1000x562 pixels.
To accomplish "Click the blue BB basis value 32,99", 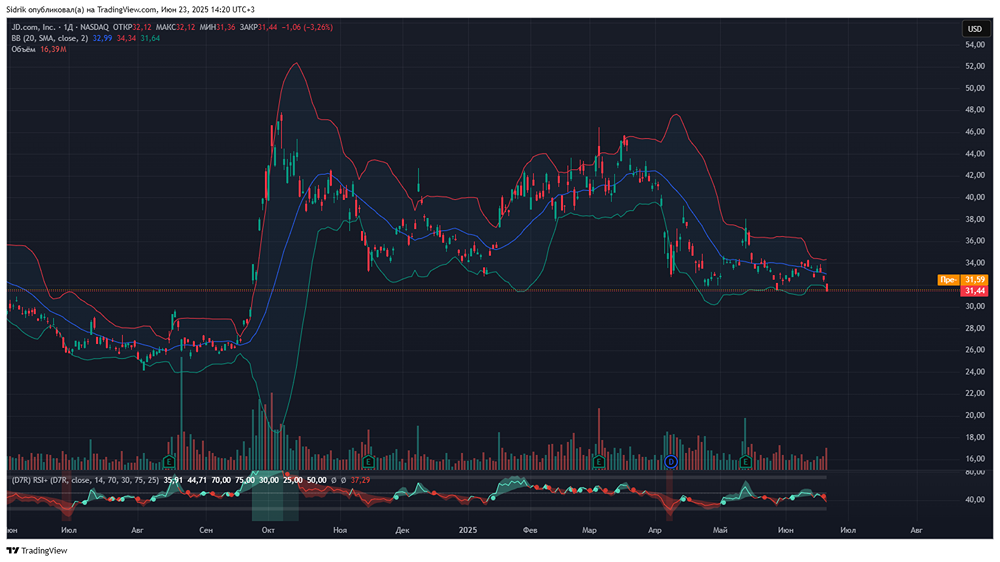I will [x=102, y=38].
